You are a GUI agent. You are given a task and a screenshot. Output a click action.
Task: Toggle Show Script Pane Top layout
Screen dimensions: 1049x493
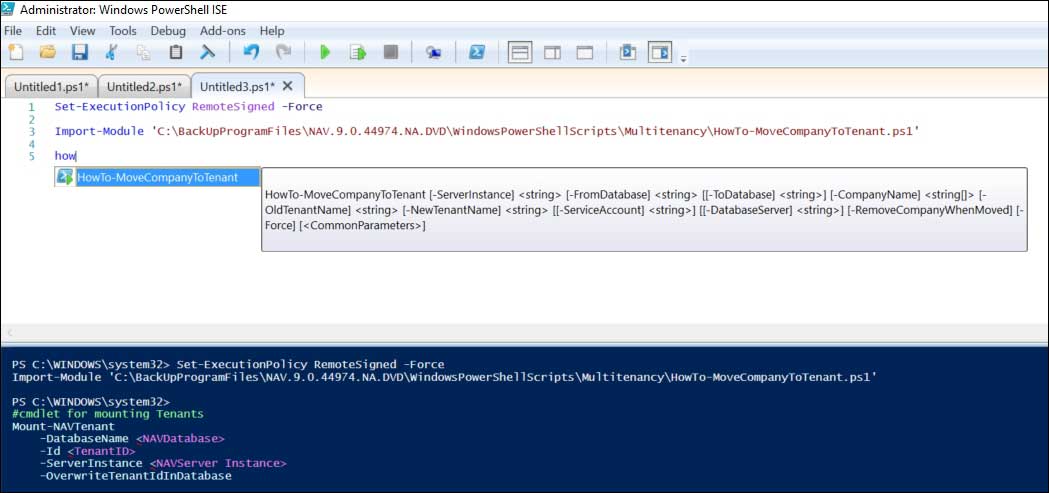pos(519,52)
